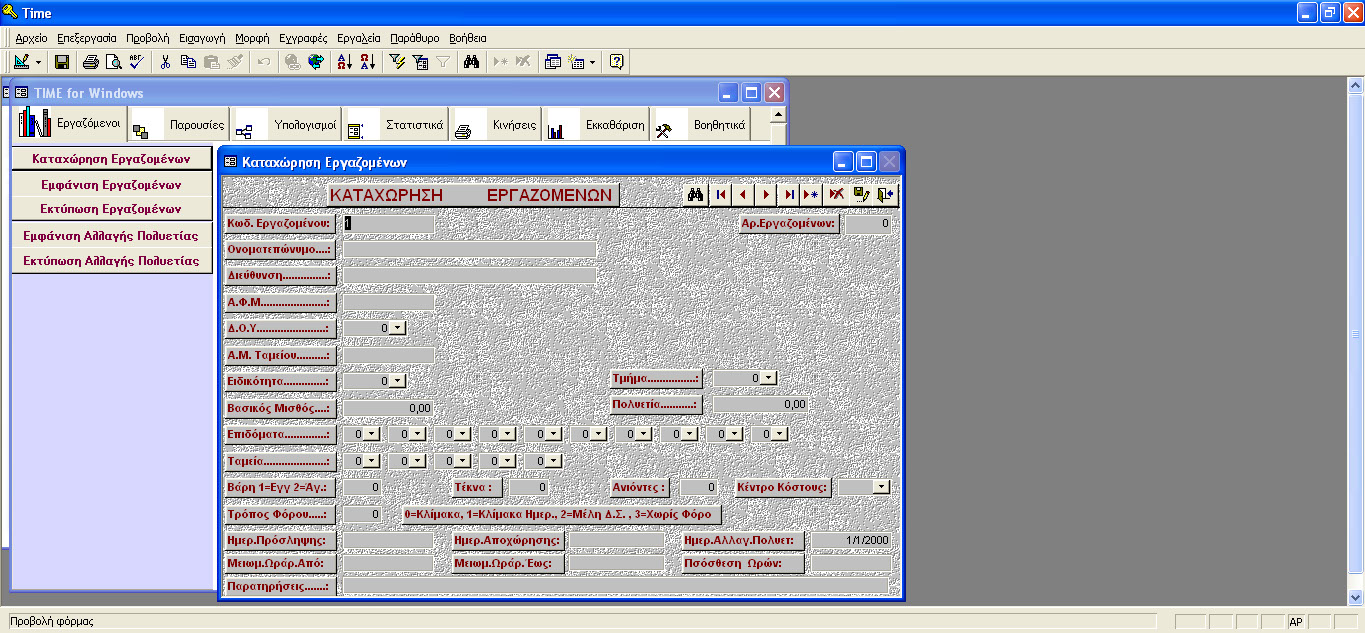Open the Κέντρο Κόστους dropdown
This screenshot has width=1365, height=633.
[x=881, y=487]
